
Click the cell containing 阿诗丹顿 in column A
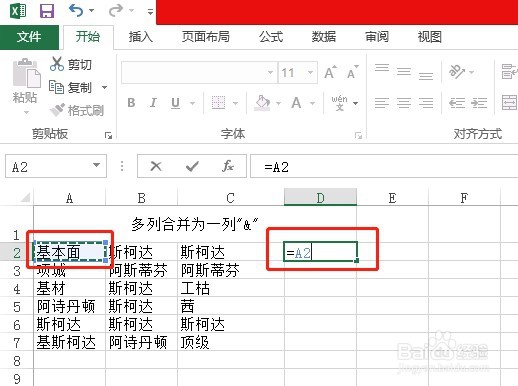coord(69,307)
